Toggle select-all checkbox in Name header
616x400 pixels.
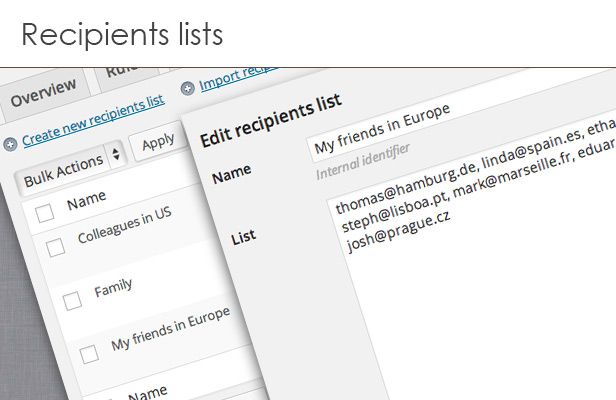[x=45, y=211]
